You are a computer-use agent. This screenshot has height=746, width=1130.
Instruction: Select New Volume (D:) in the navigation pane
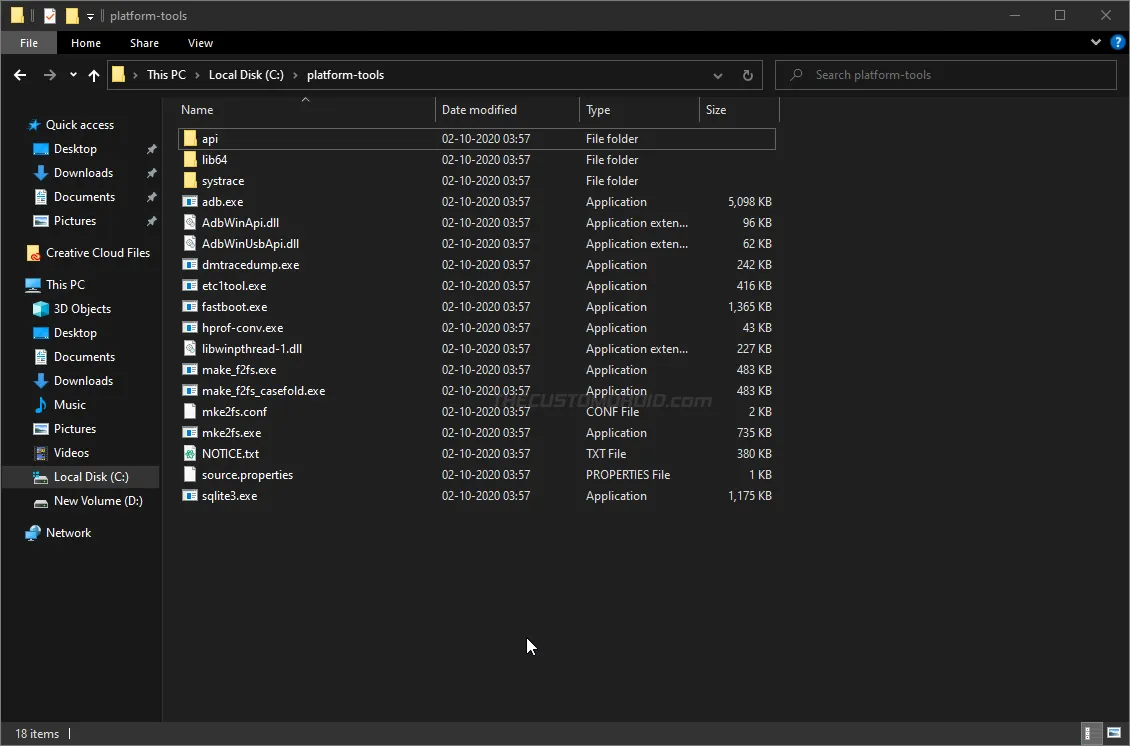[x=98, y=500]
